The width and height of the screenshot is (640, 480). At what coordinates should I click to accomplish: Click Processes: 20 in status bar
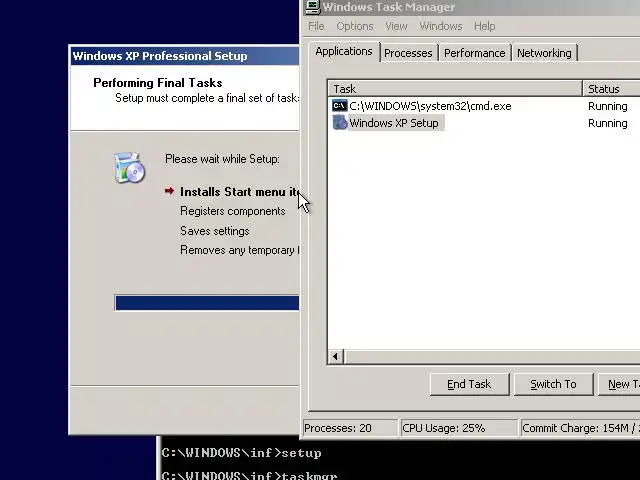(350, 428)
